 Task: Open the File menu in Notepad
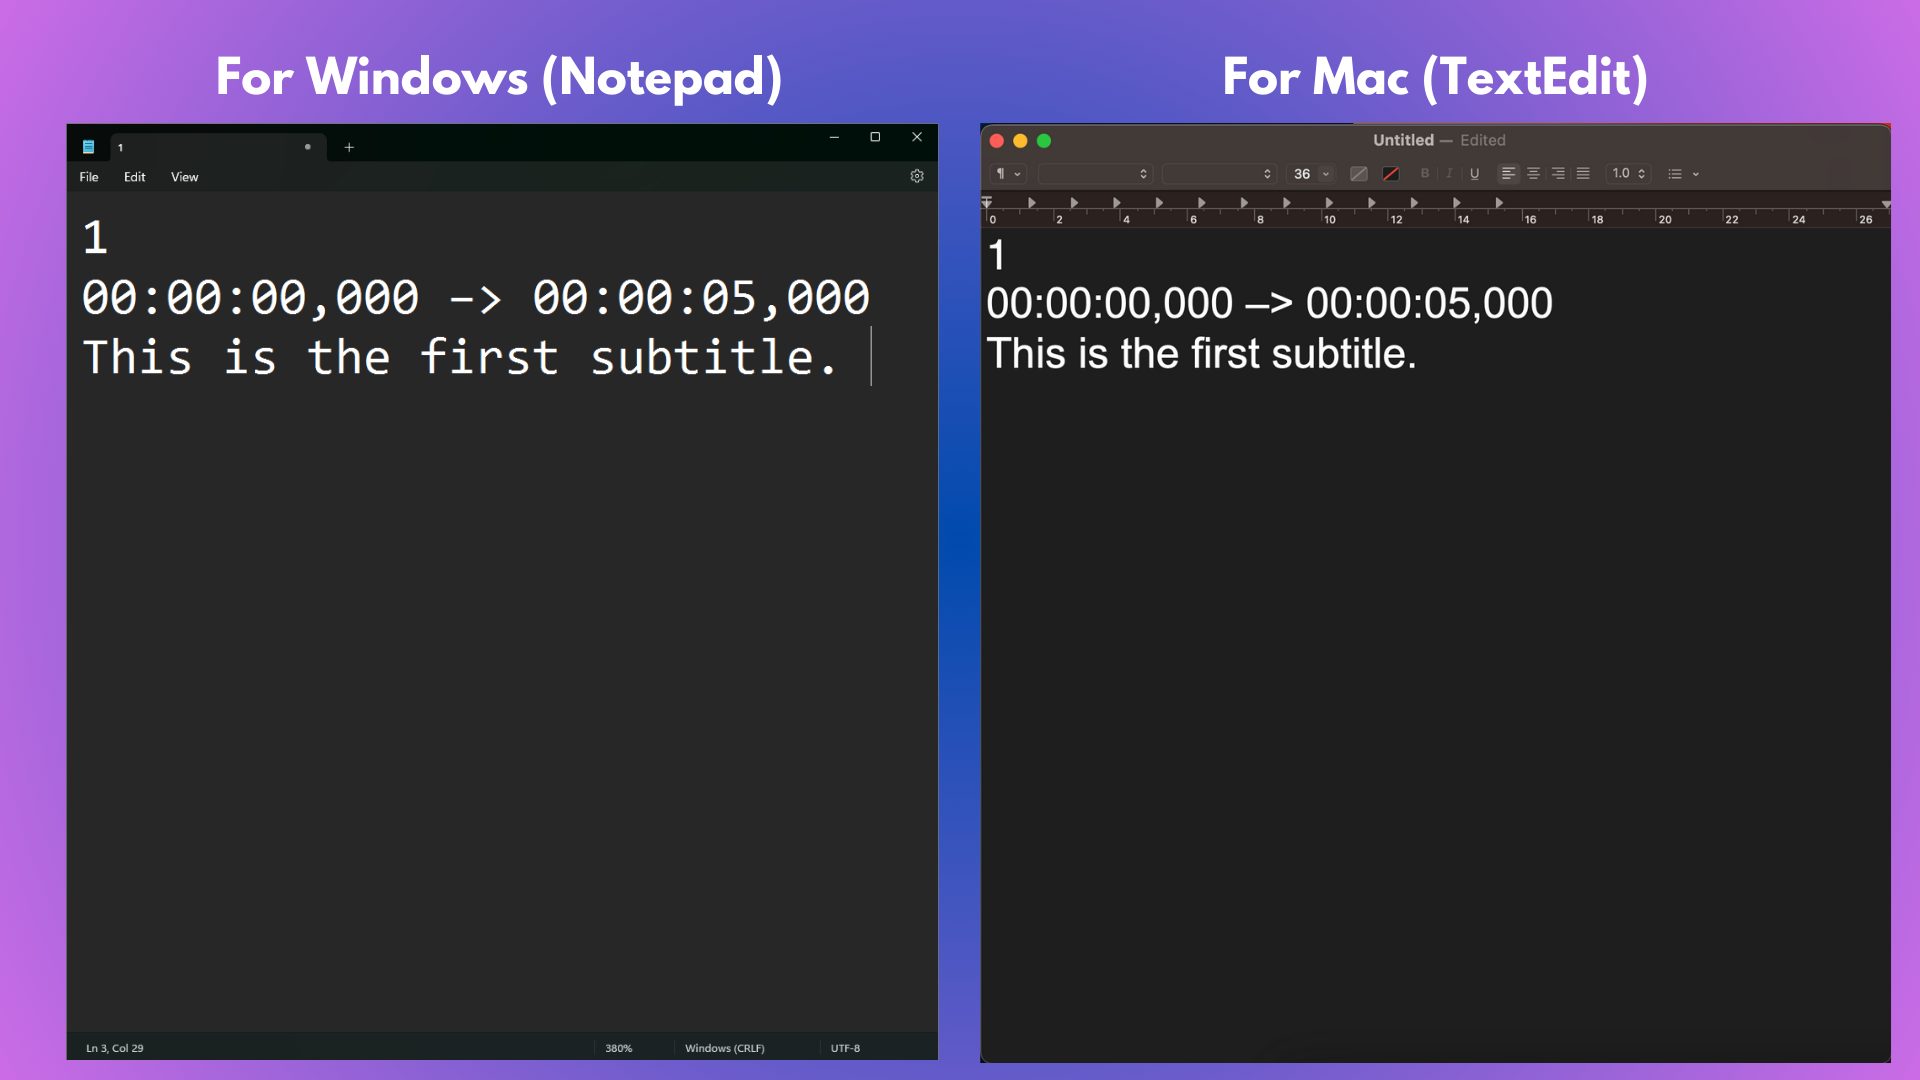[89, 177]
